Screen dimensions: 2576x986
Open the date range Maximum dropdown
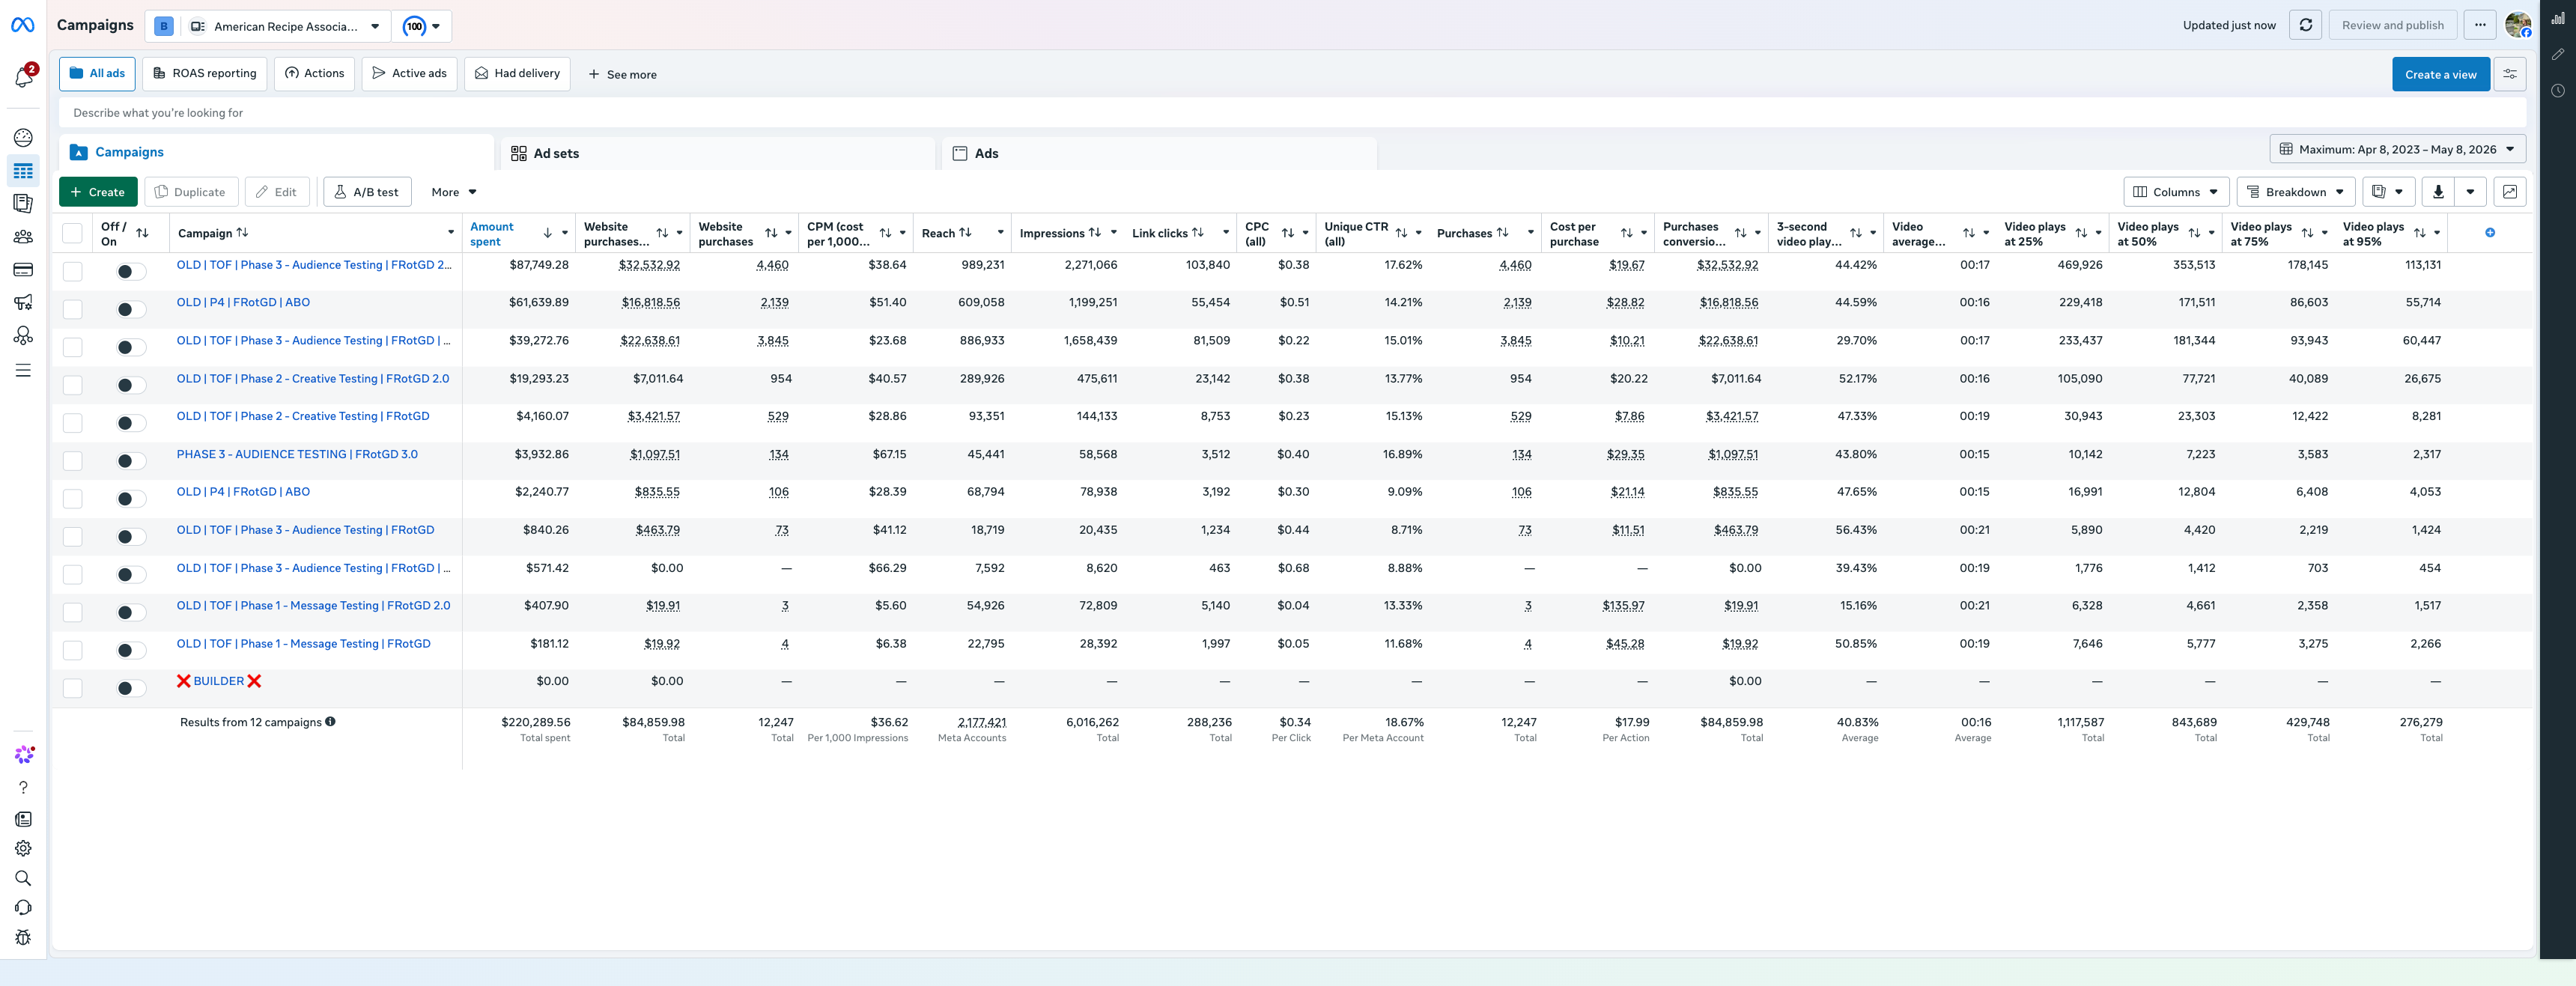(2397, 150)
